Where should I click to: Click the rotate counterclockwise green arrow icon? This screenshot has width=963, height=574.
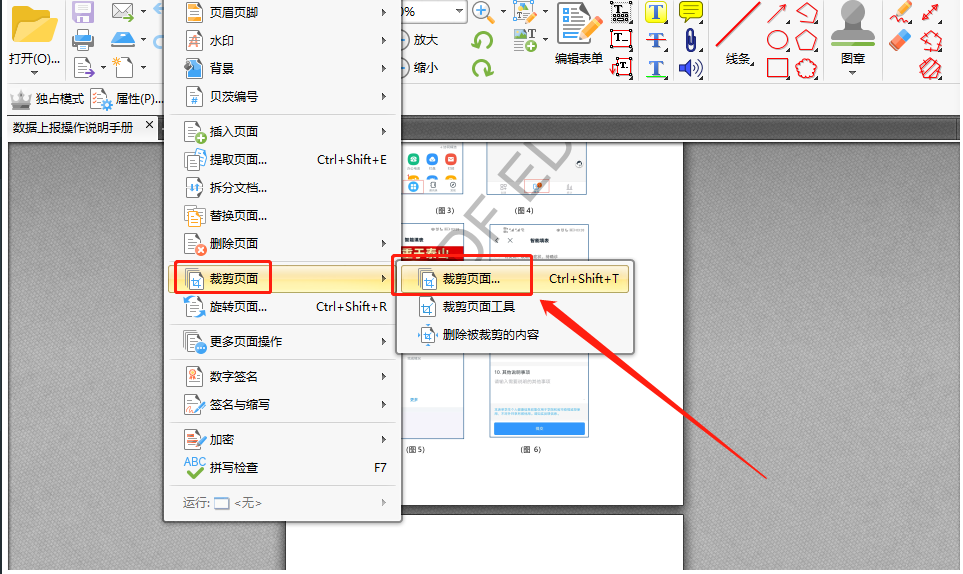pyautogui.click(x=483, y=41)
